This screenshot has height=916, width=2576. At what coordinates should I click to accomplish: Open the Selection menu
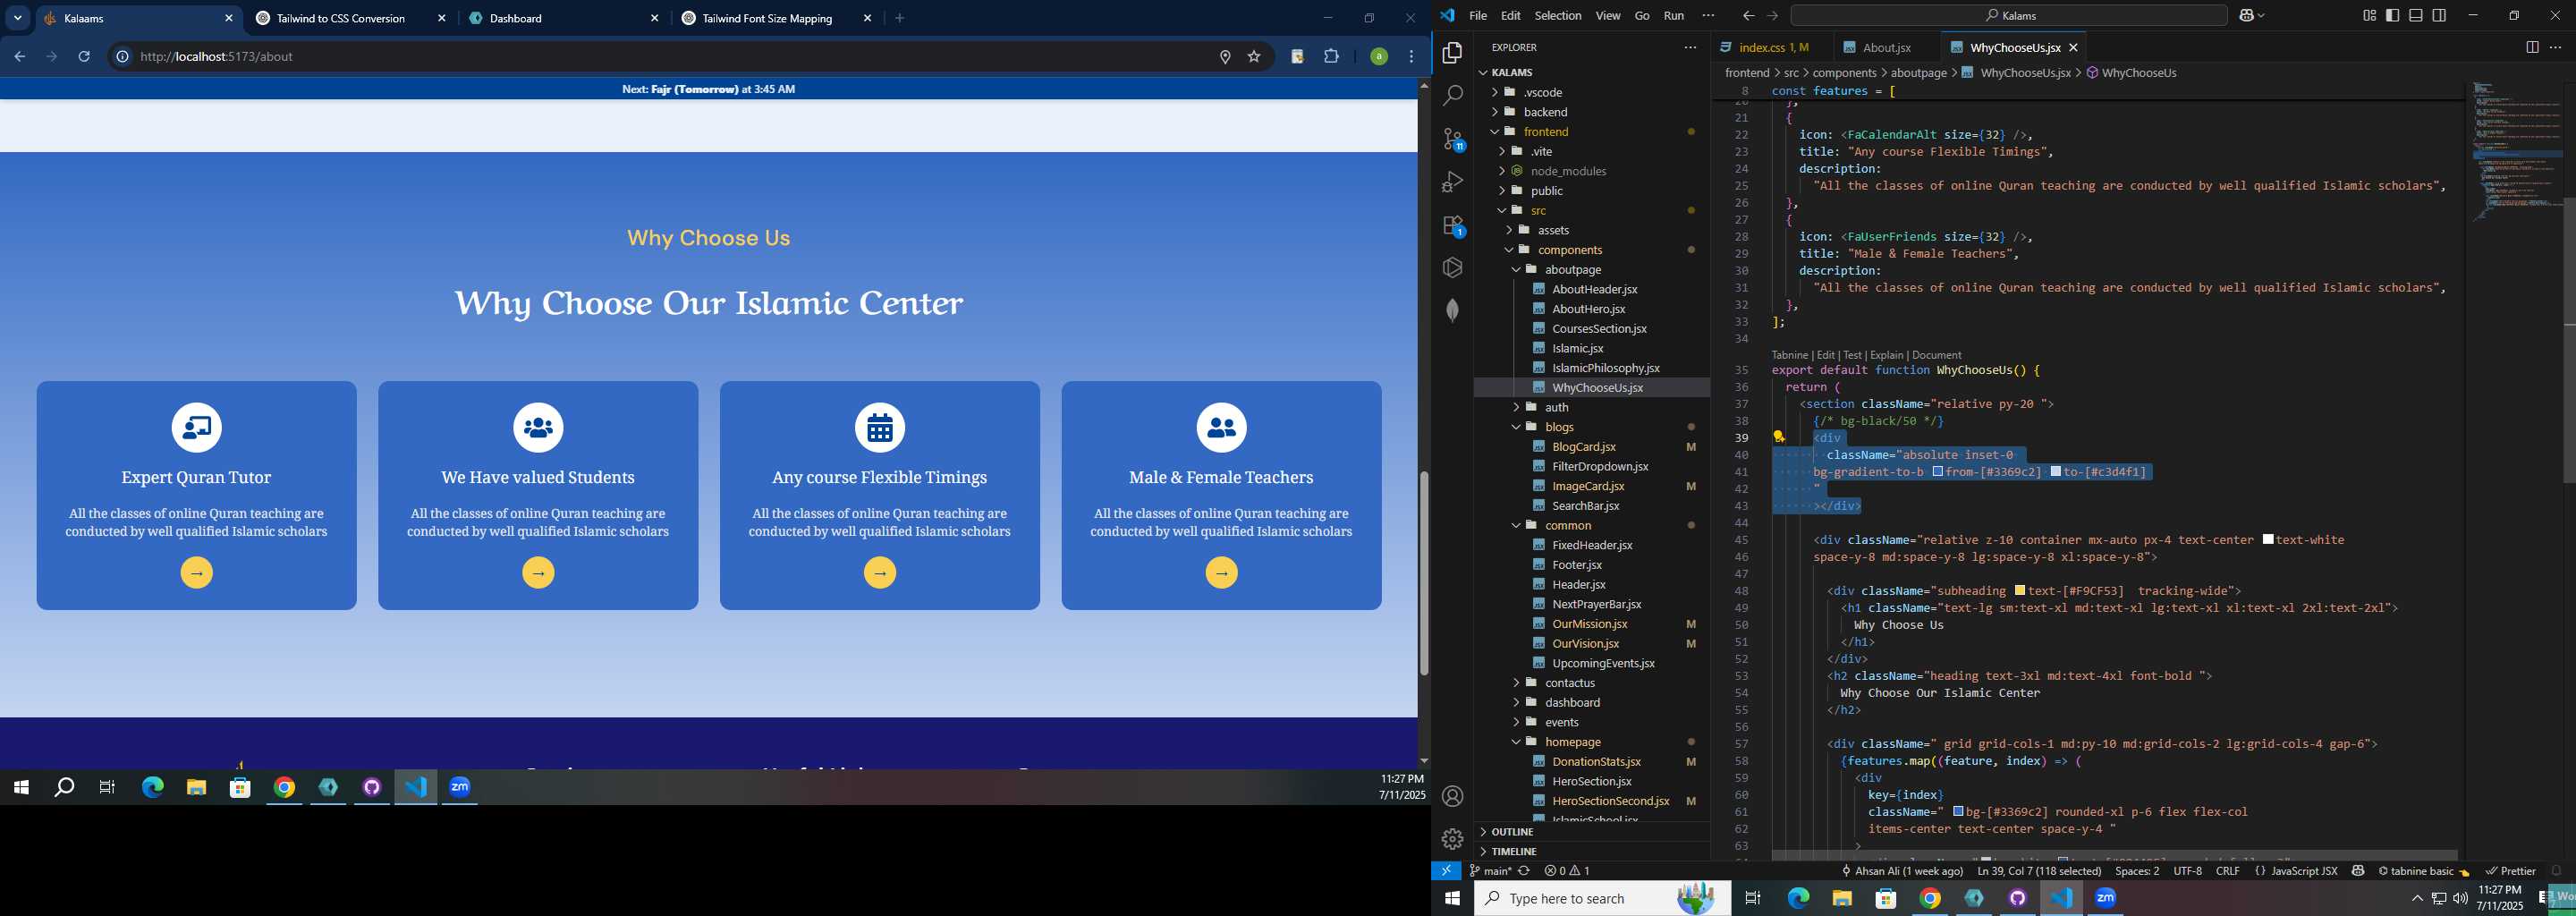pyautogui.click(x=1557, y=15)
